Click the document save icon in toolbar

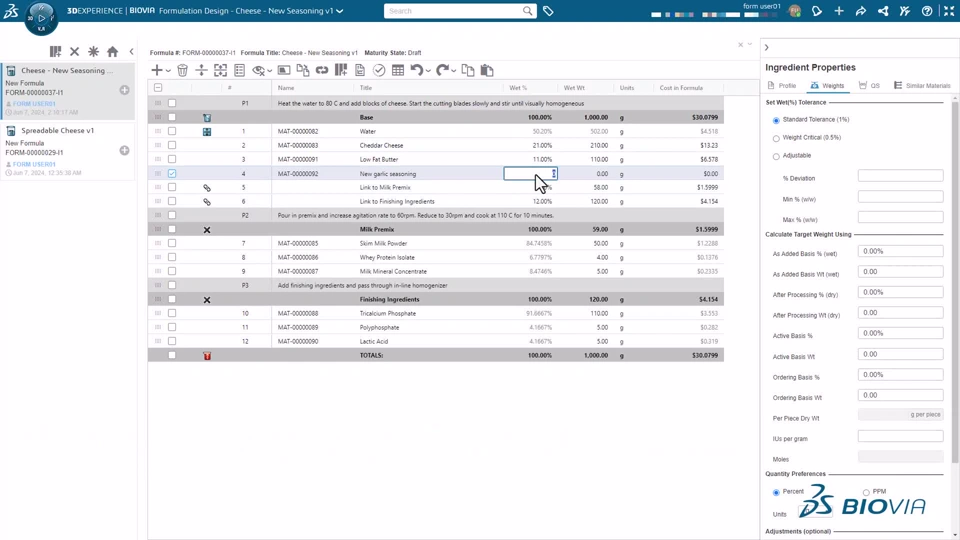(360, 70)
